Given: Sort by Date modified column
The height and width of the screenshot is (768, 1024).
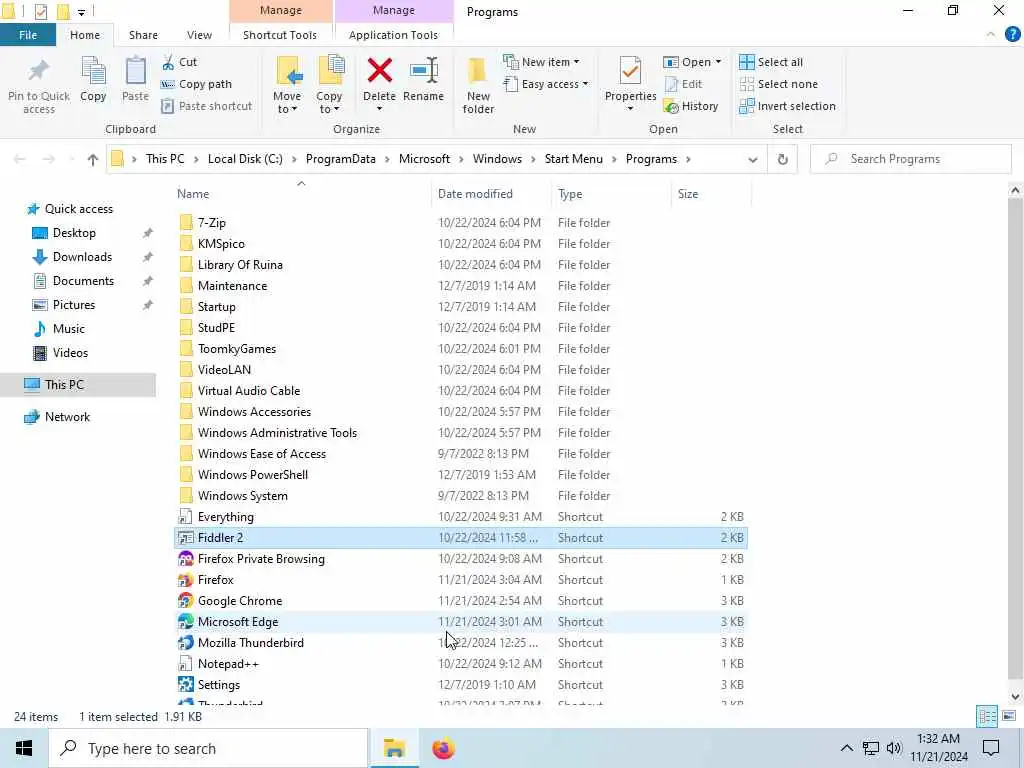Looking at the screenshot, I should coord(492,194).
